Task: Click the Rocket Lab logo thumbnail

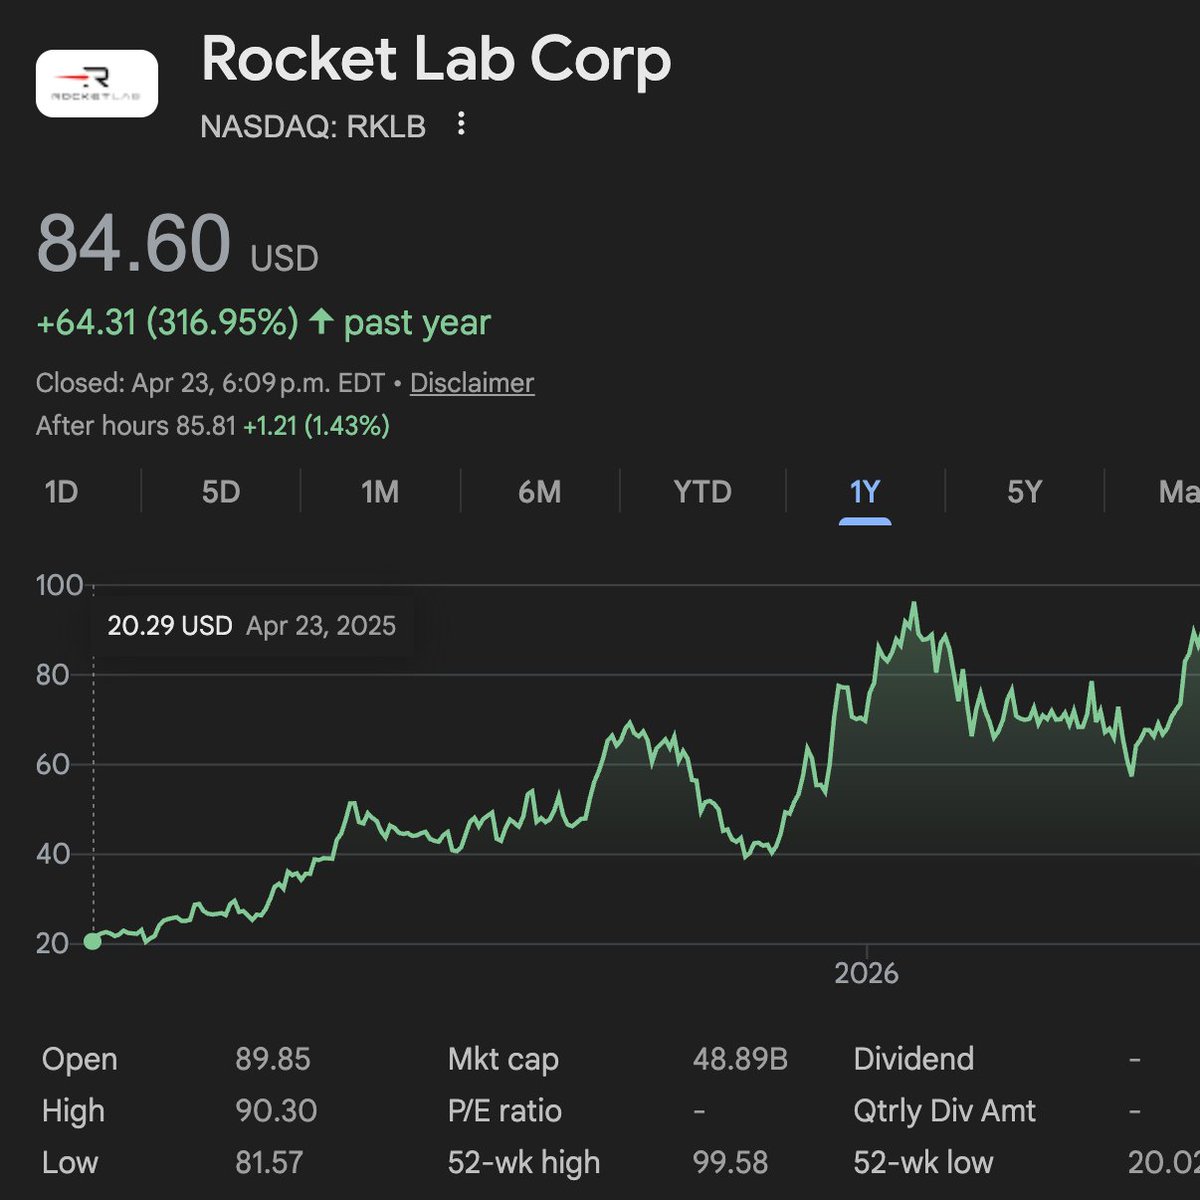Action: [97, 84]
